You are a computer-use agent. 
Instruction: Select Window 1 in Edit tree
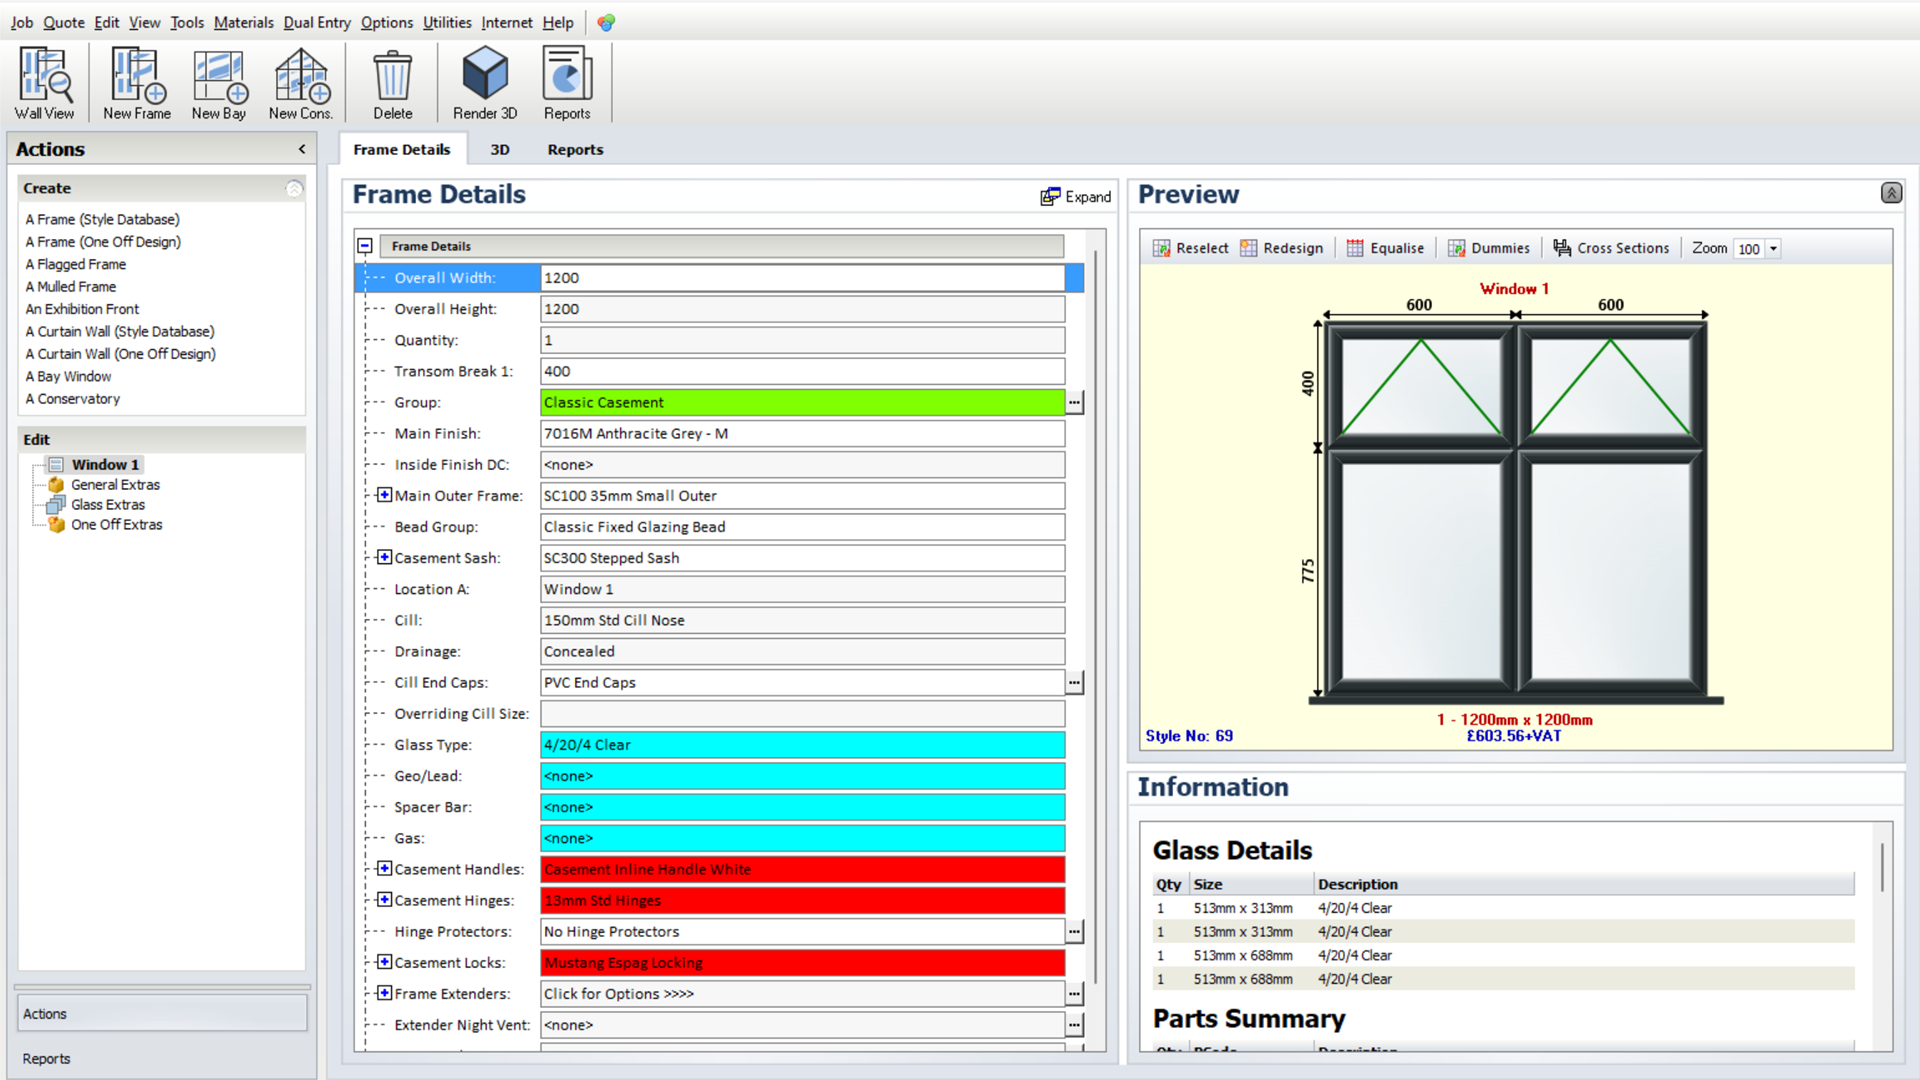pyautogui.click(x=105, y=465)
